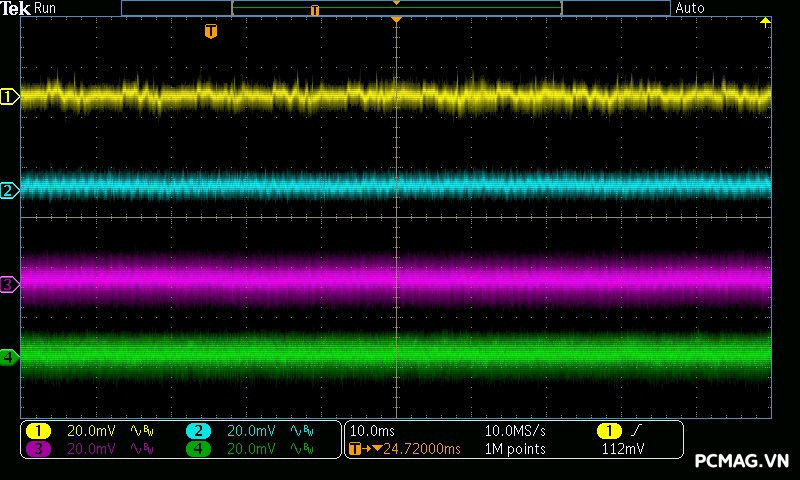Click the Run acquisition status label
This screenshot has height=480, width=800.
46,8
